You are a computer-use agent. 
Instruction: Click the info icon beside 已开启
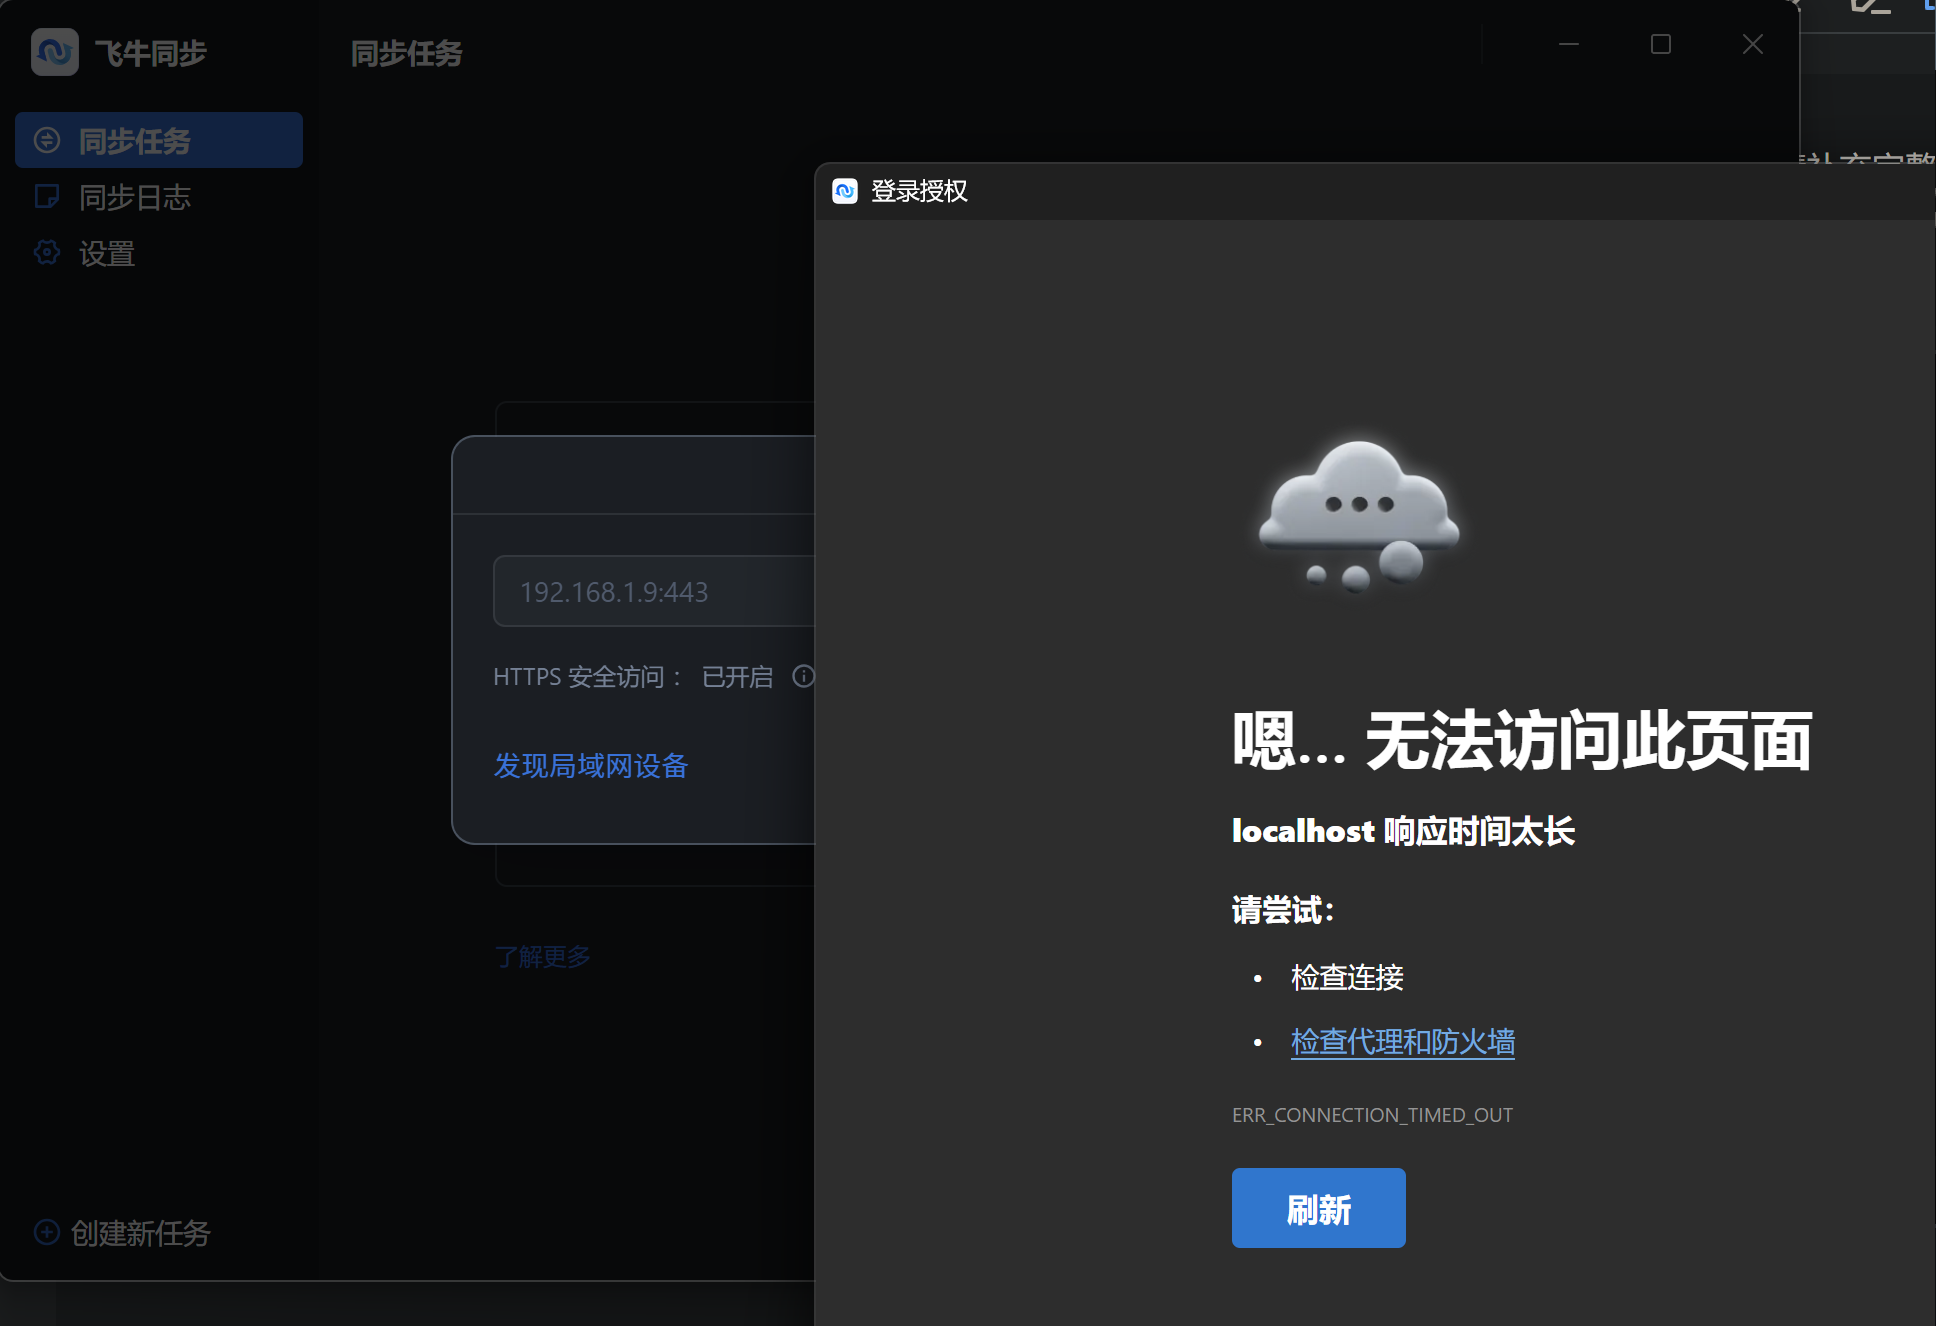(x=803, y=676)
